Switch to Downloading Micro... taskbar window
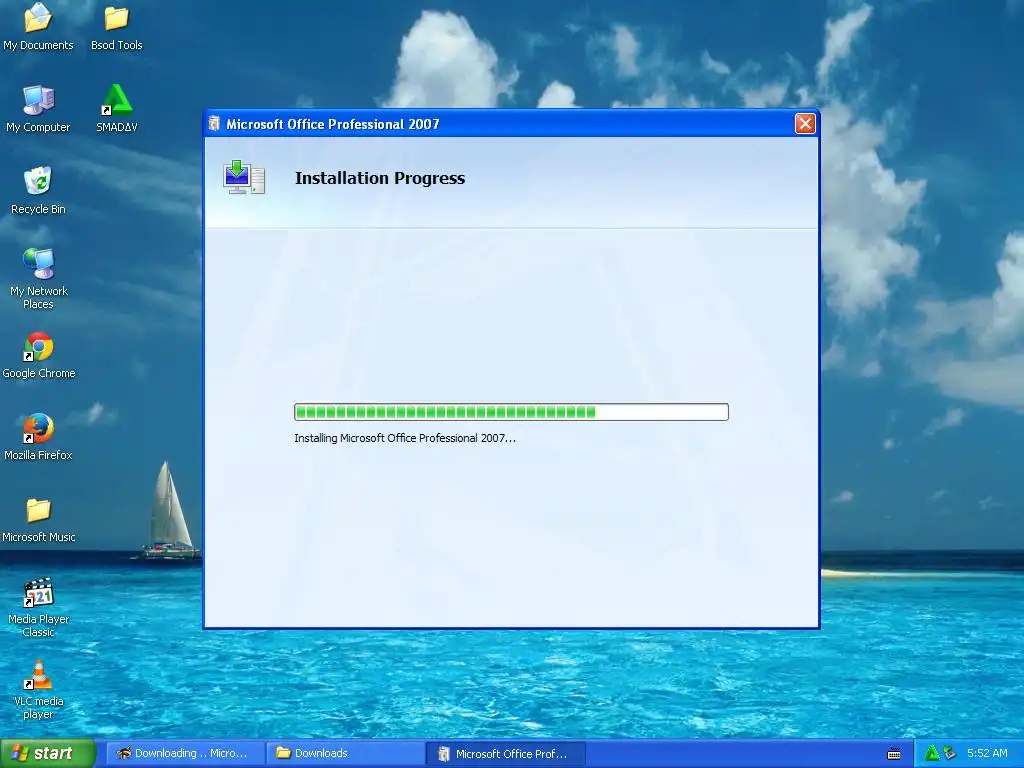Screen dimensions: 1024x768 185,753
